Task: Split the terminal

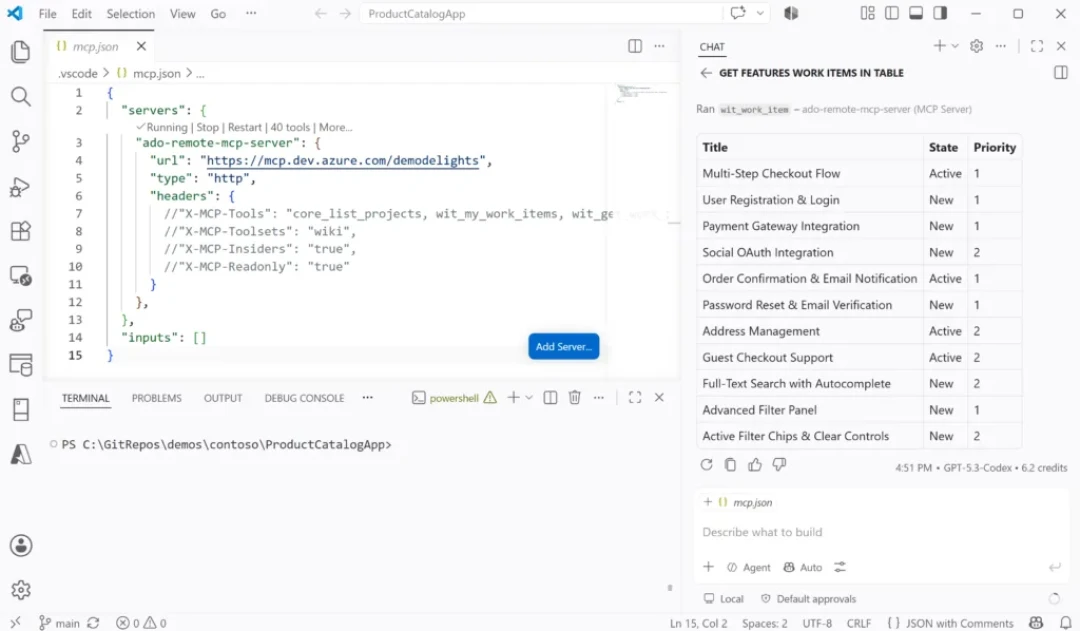Action: pyautogui.click(x=550, y=397)
